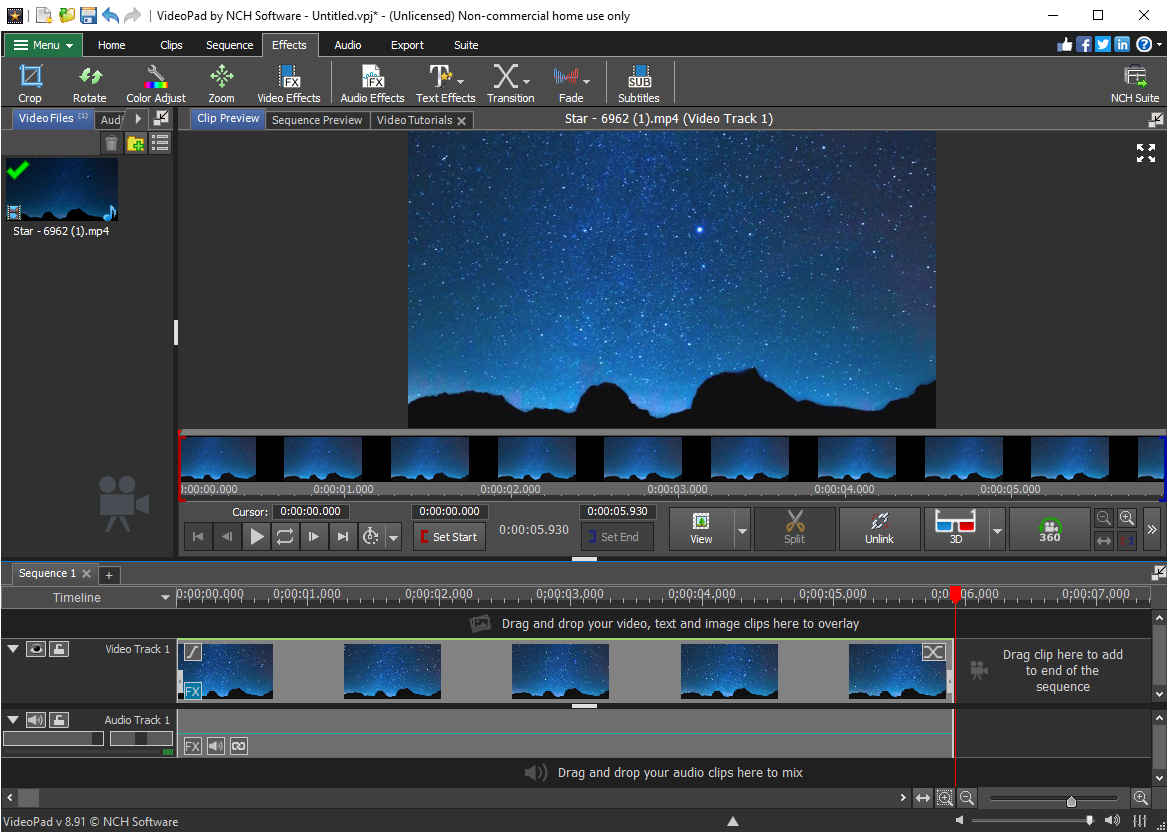
Task: Apply the Zoom effect
Action: (x=221, y=83)
